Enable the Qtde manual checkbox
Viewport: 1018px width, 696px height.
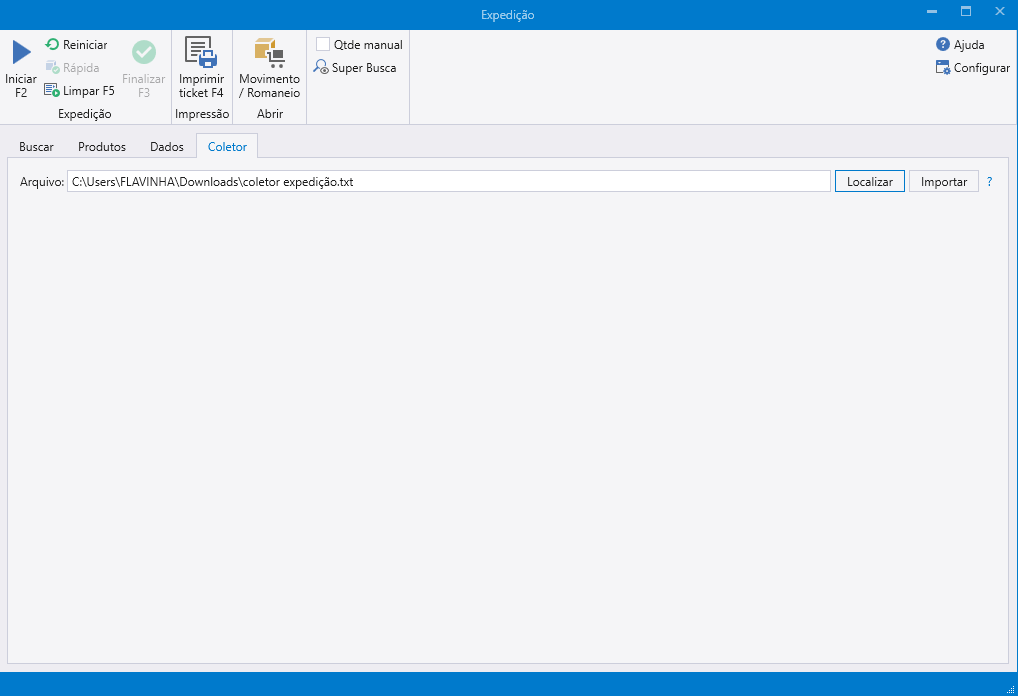tap(323, 45)
